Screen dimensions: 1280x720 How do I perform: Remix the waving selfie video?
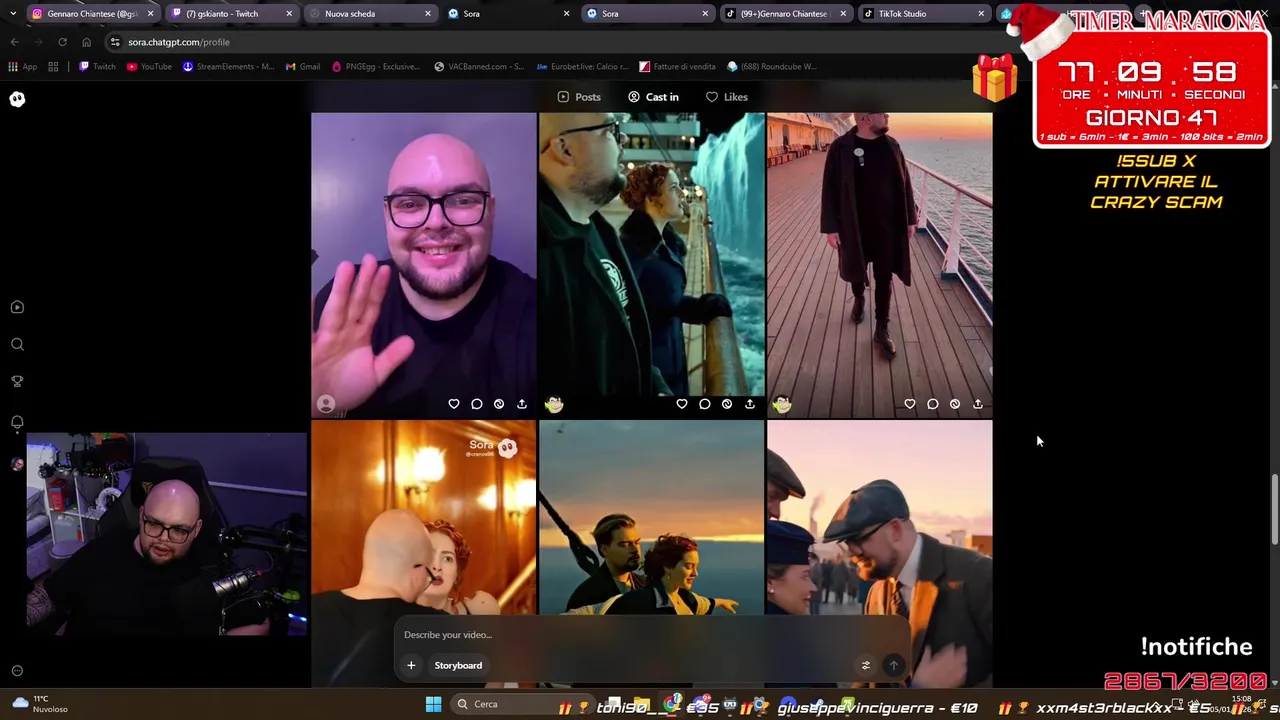pos(499,404)
